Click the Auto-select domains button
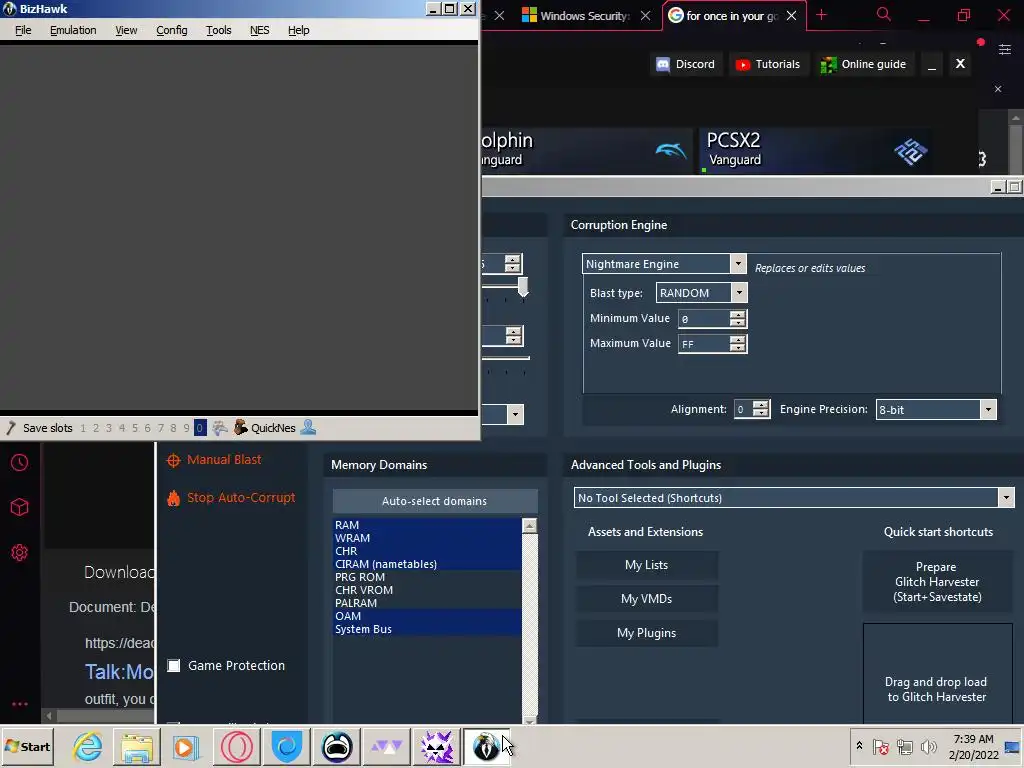 coord(434,501)
